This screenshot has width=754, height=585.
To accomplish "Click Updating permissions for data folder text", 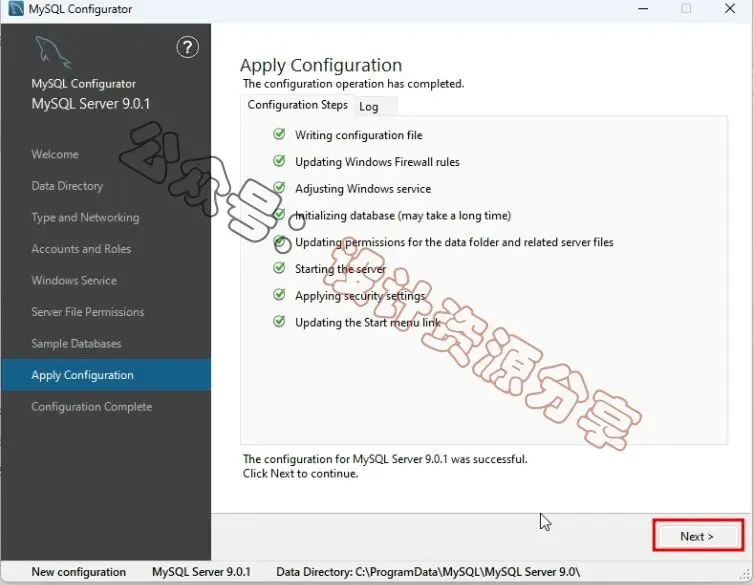I will tap(454, 242).
